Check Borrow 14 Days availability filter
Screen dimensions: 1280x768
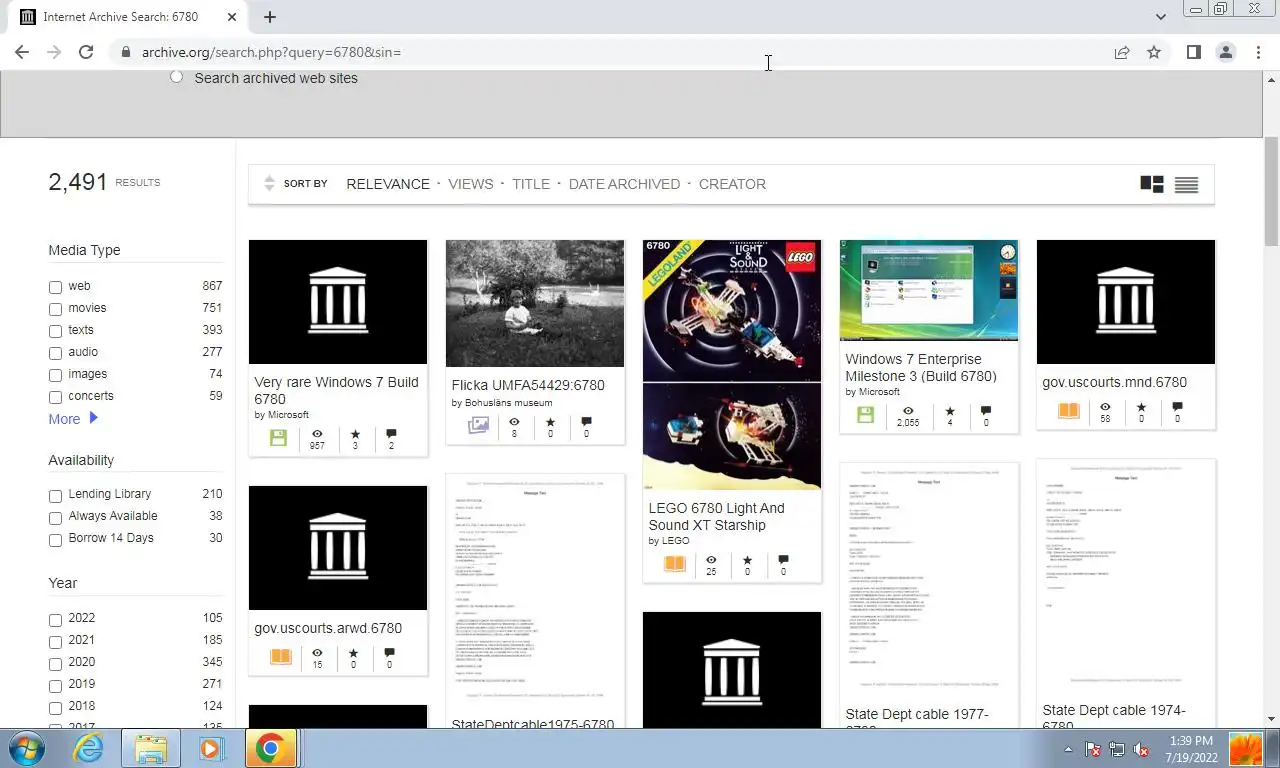[56, 540]
